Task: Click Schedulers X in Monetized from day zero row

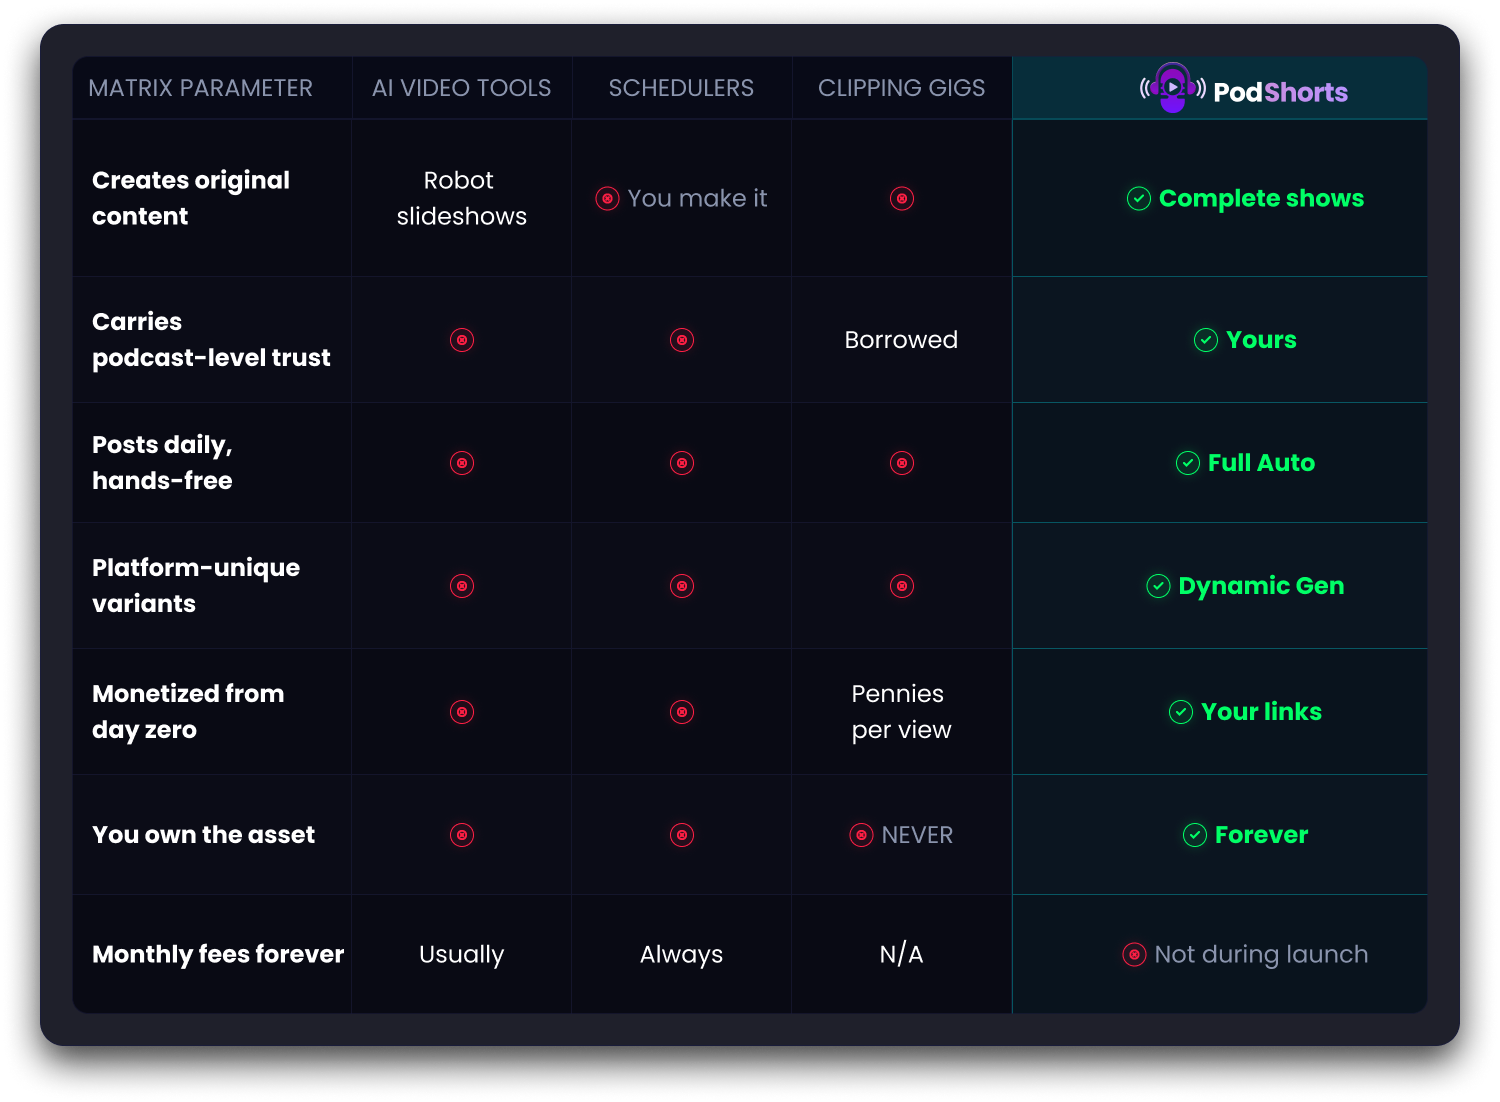Action: [x=682, y=712]
